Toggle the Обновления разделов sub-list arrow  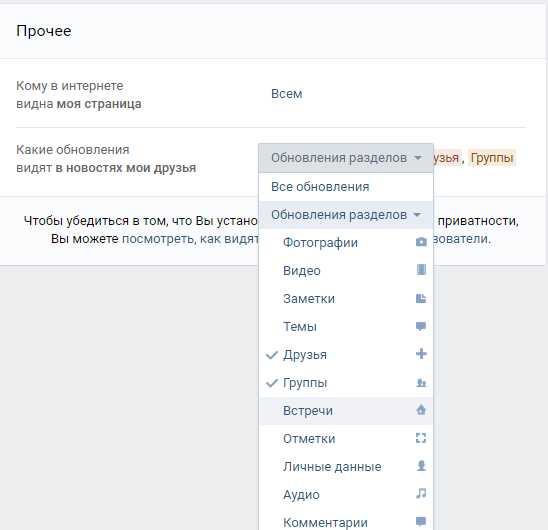pyautogui.click(x=417, y=214)
